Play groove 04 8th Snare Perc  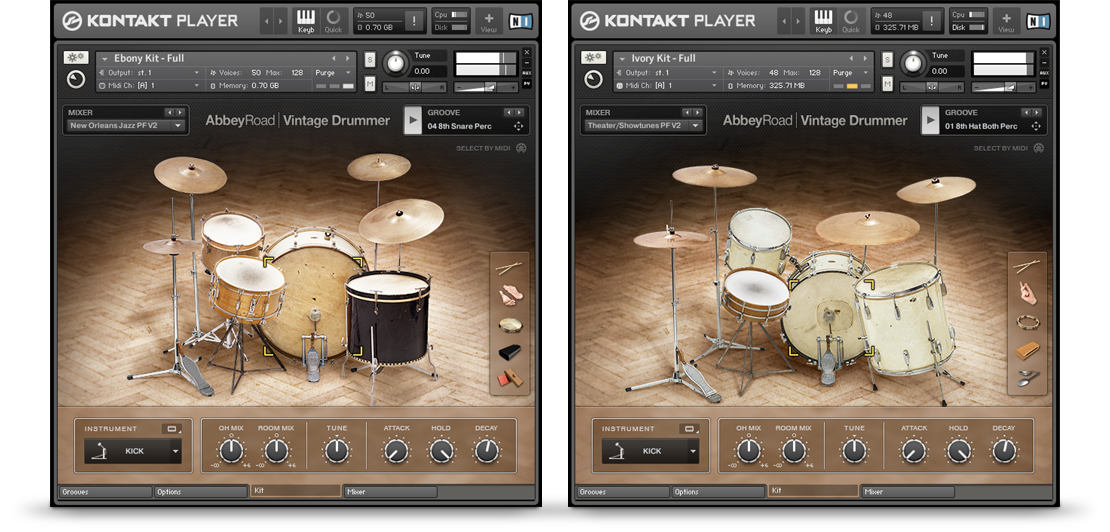click(413, 120)
